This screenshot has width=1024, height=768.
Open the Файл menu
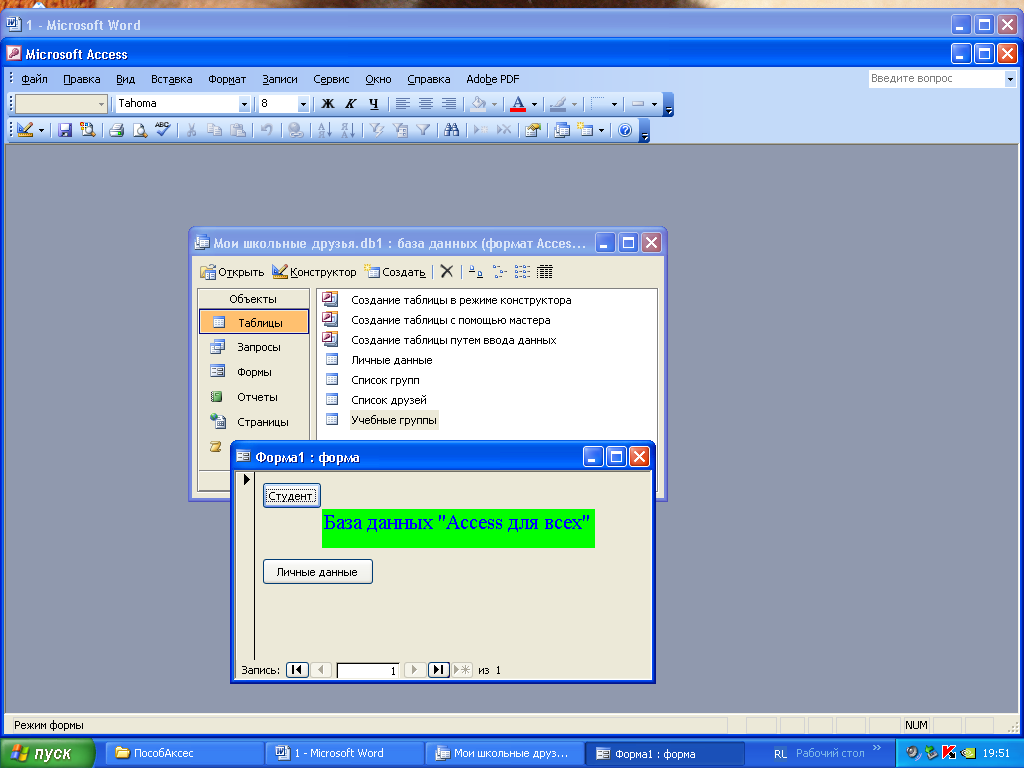(34, 79)
